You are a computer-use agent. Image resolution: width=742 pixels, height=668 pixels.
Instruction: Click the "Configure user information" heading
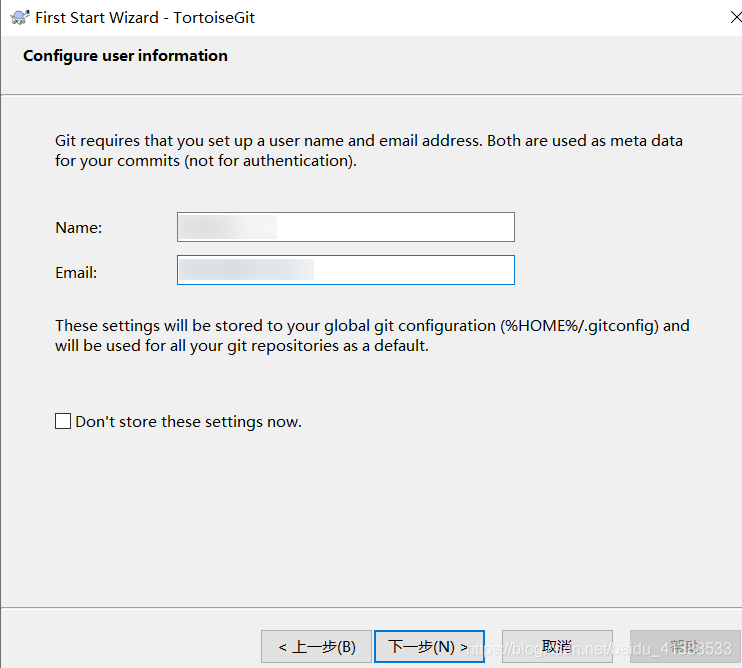(x=125, y=56)
